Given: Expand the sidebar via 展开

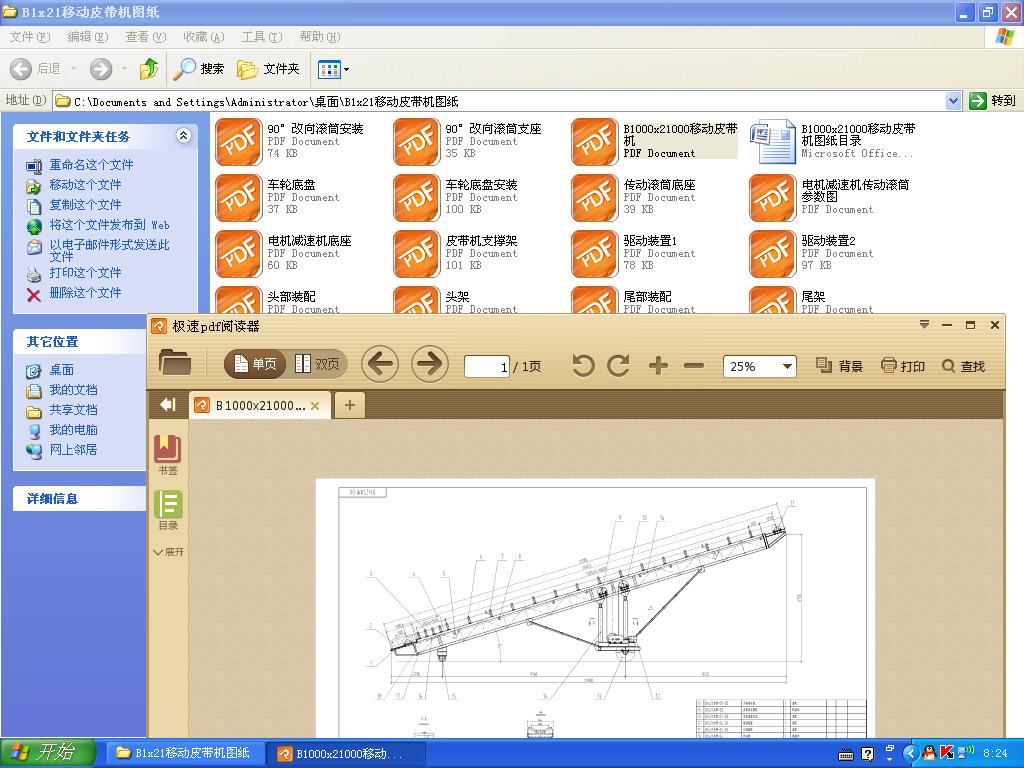Looking at the screenshot, I should coord(168,552).
